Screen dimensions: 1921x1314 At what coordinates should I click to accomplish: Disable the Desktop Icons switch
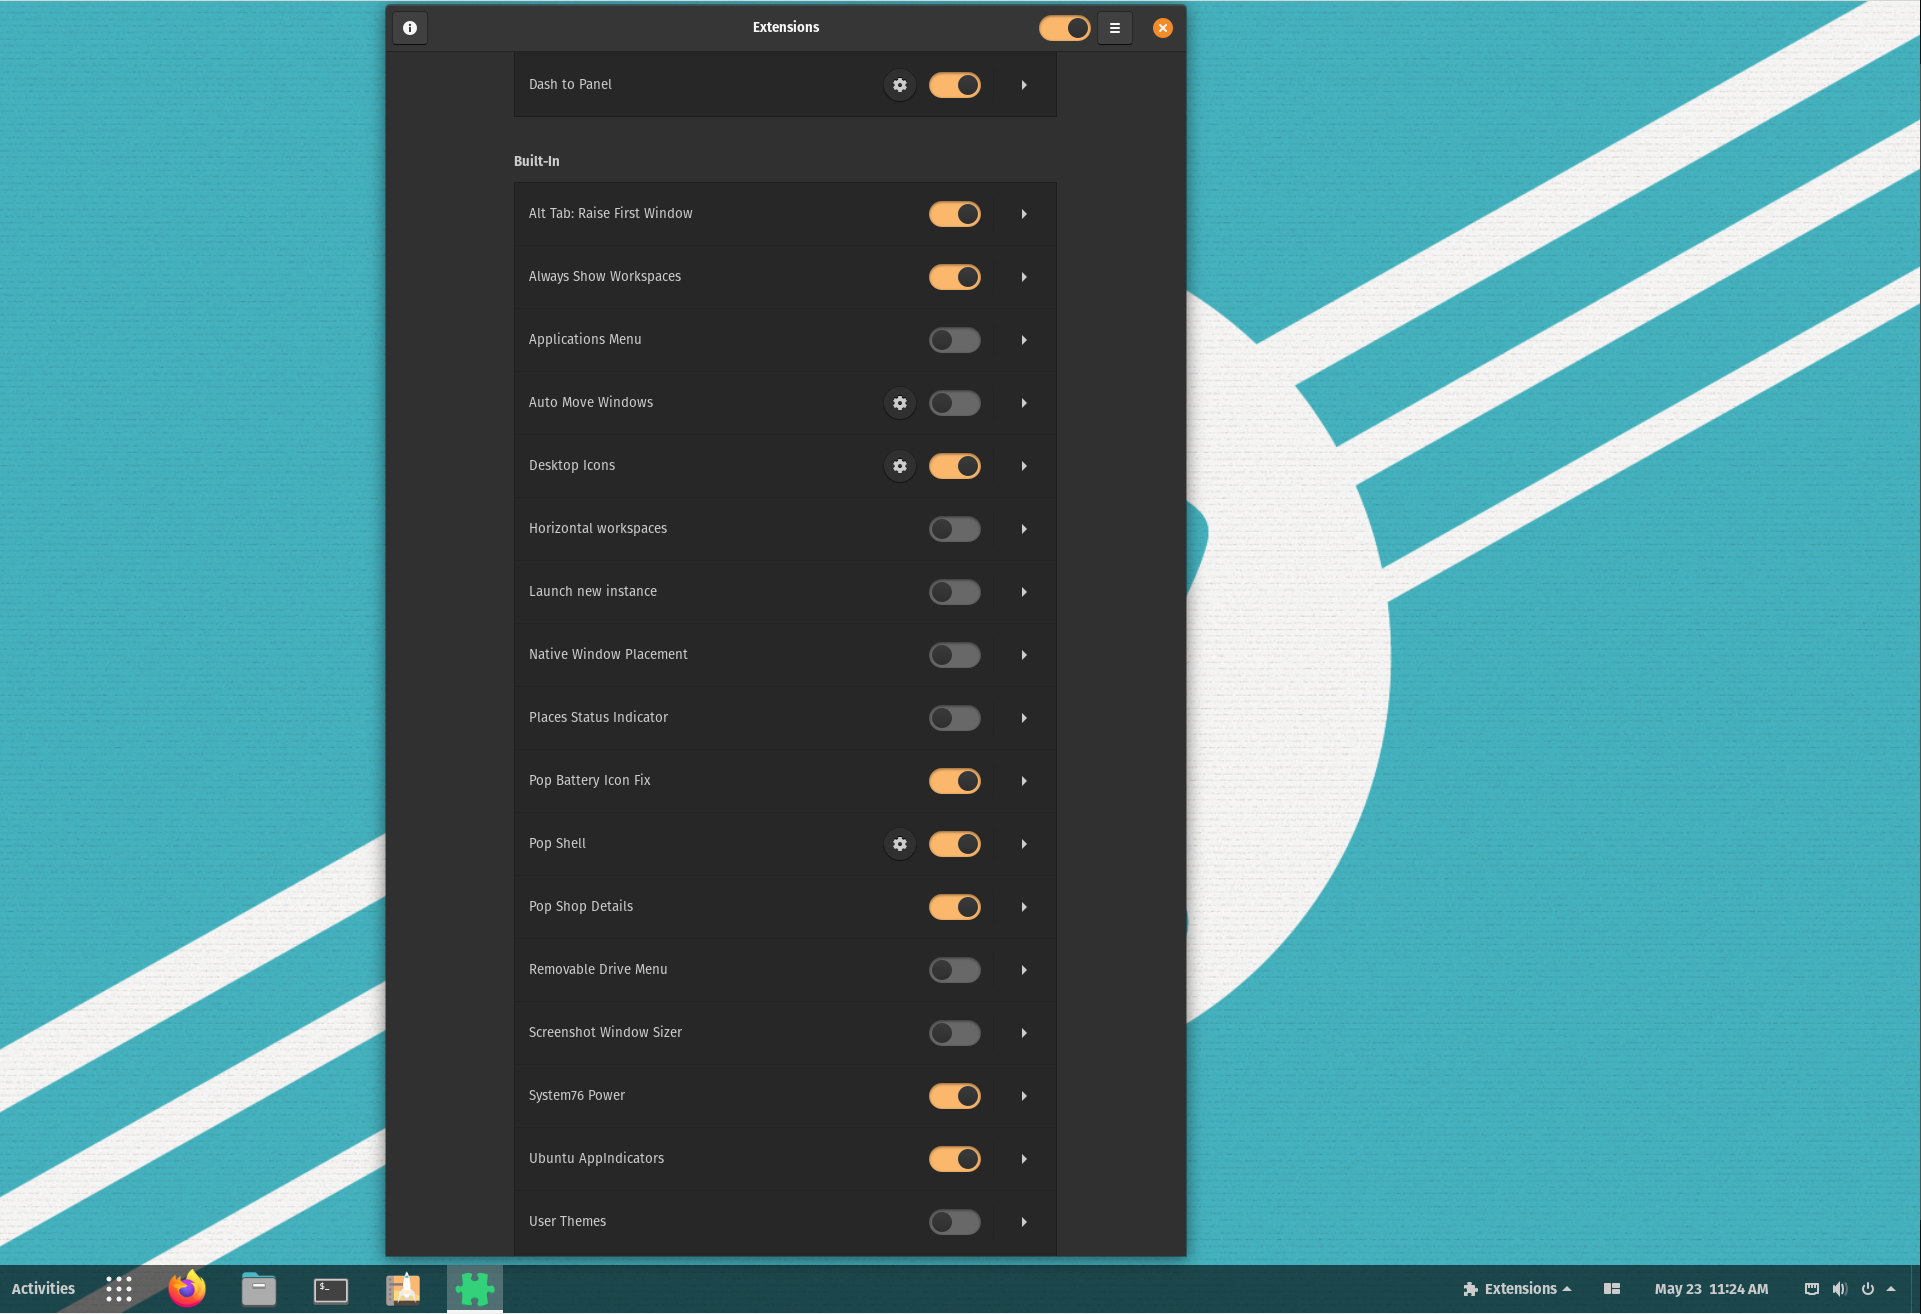pos(955,466)
